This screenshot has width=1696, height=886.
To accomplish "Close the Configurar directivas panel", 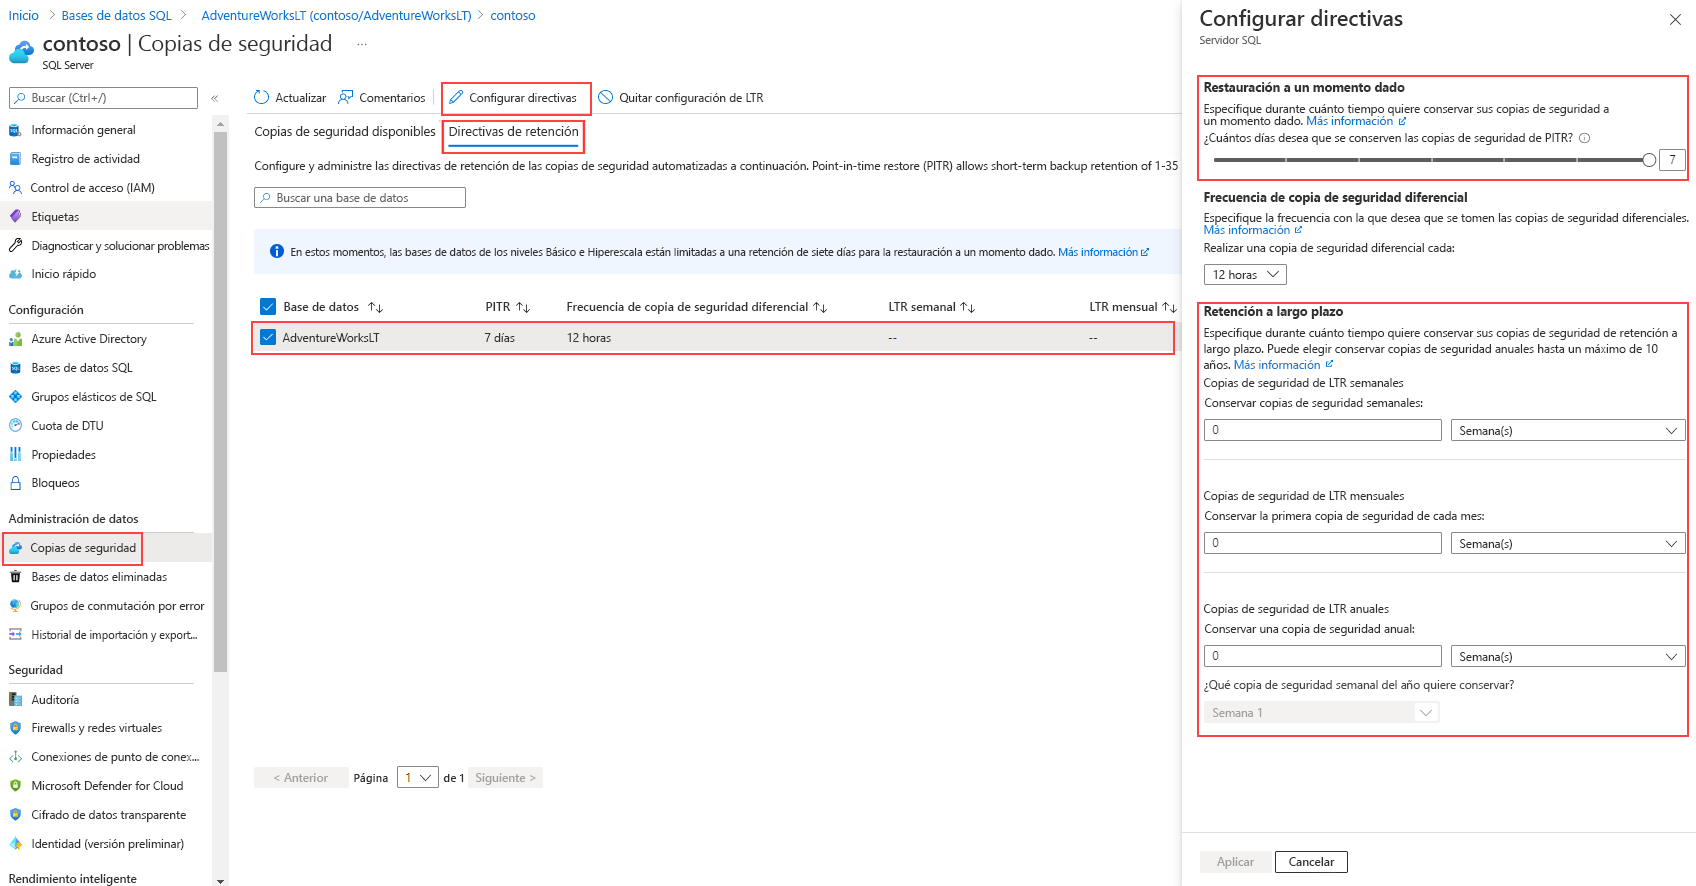I will (x=1675, y=20).
